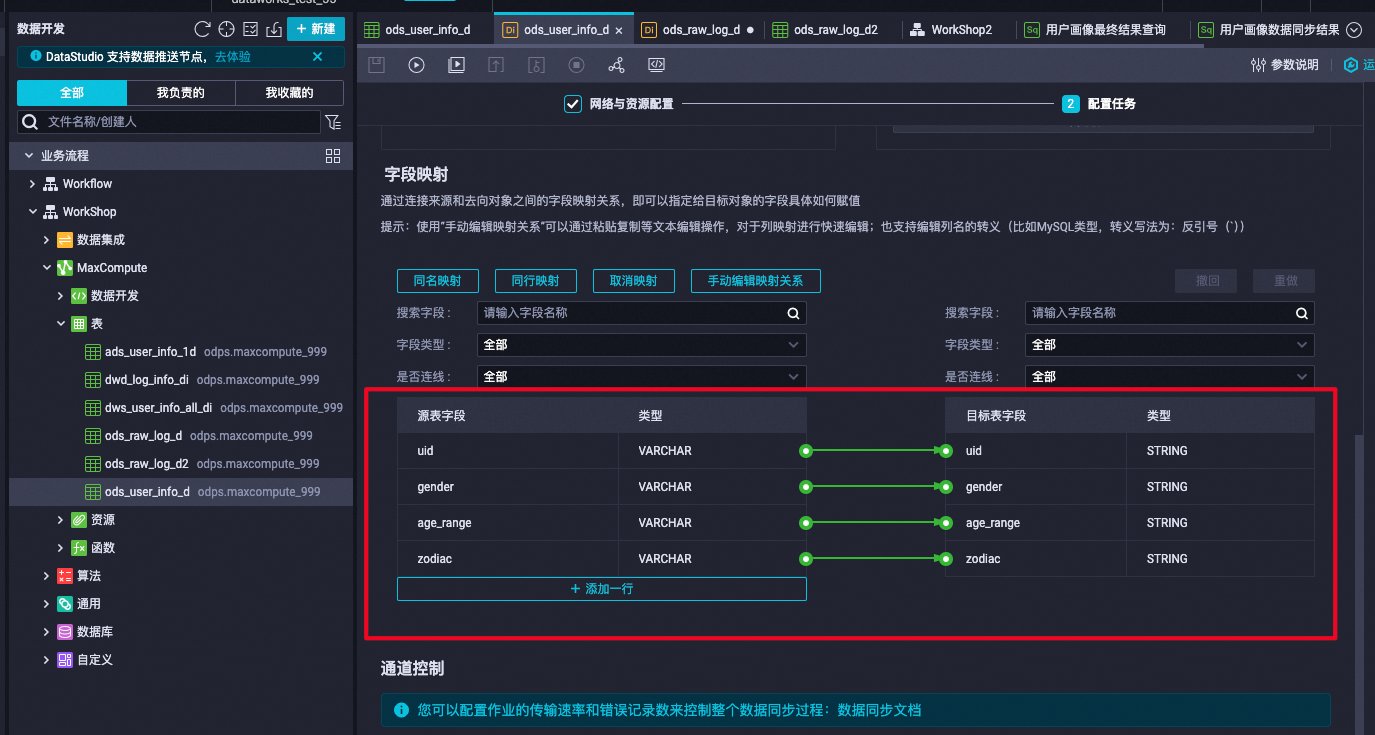1375x735 pixels.
Task: Collapse the WorkShop tree node
Action: click(32, 212)
